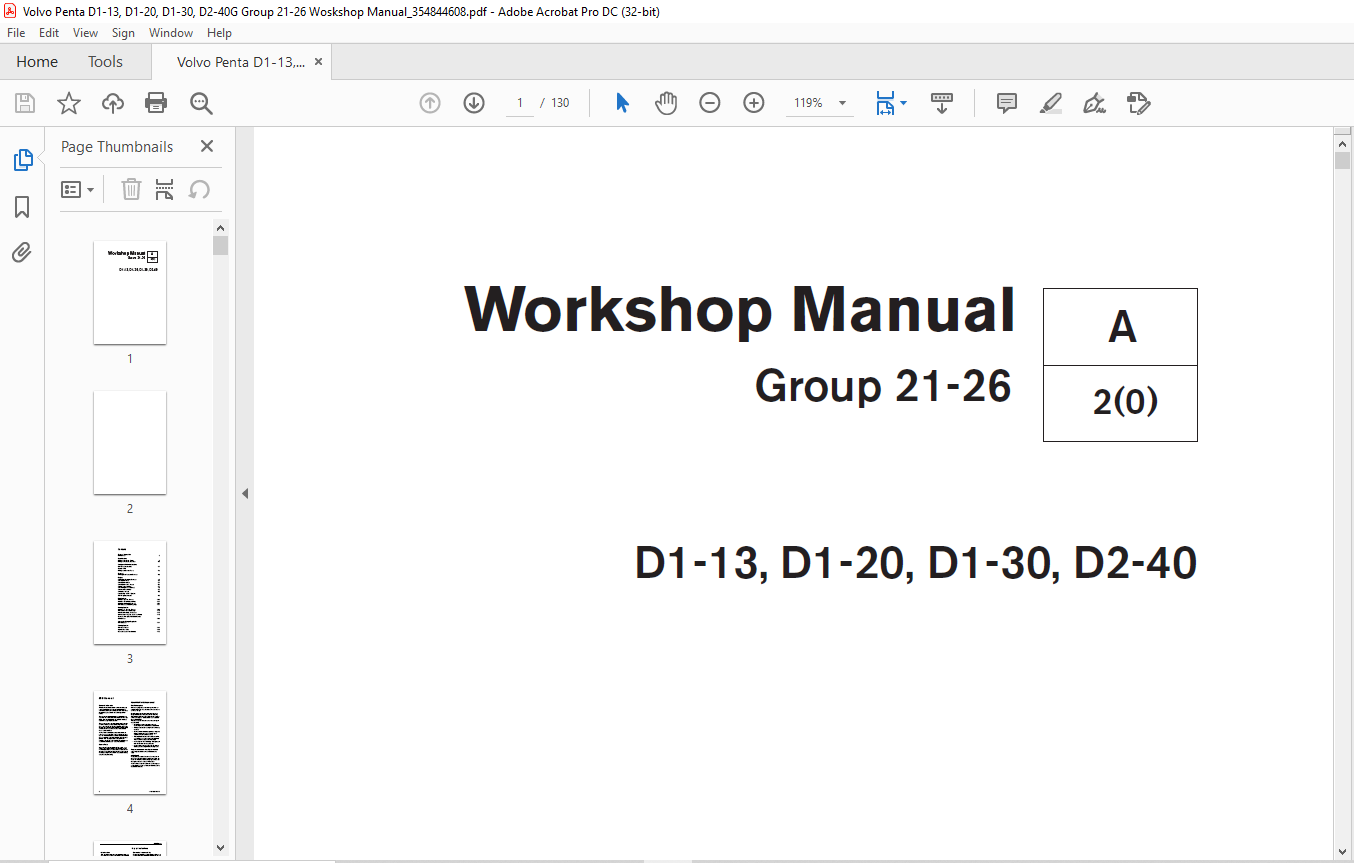This screenshot has width=1354, height=863.
Task: Open the Sign menu
Action: [x=123, y=33]
